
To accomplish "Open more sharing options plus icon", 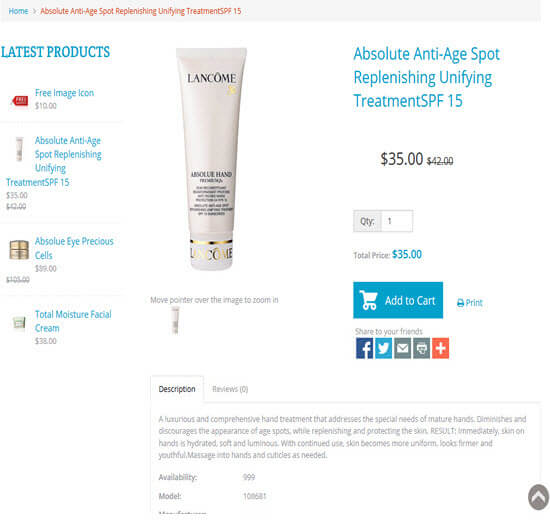I will coord(440,348).
